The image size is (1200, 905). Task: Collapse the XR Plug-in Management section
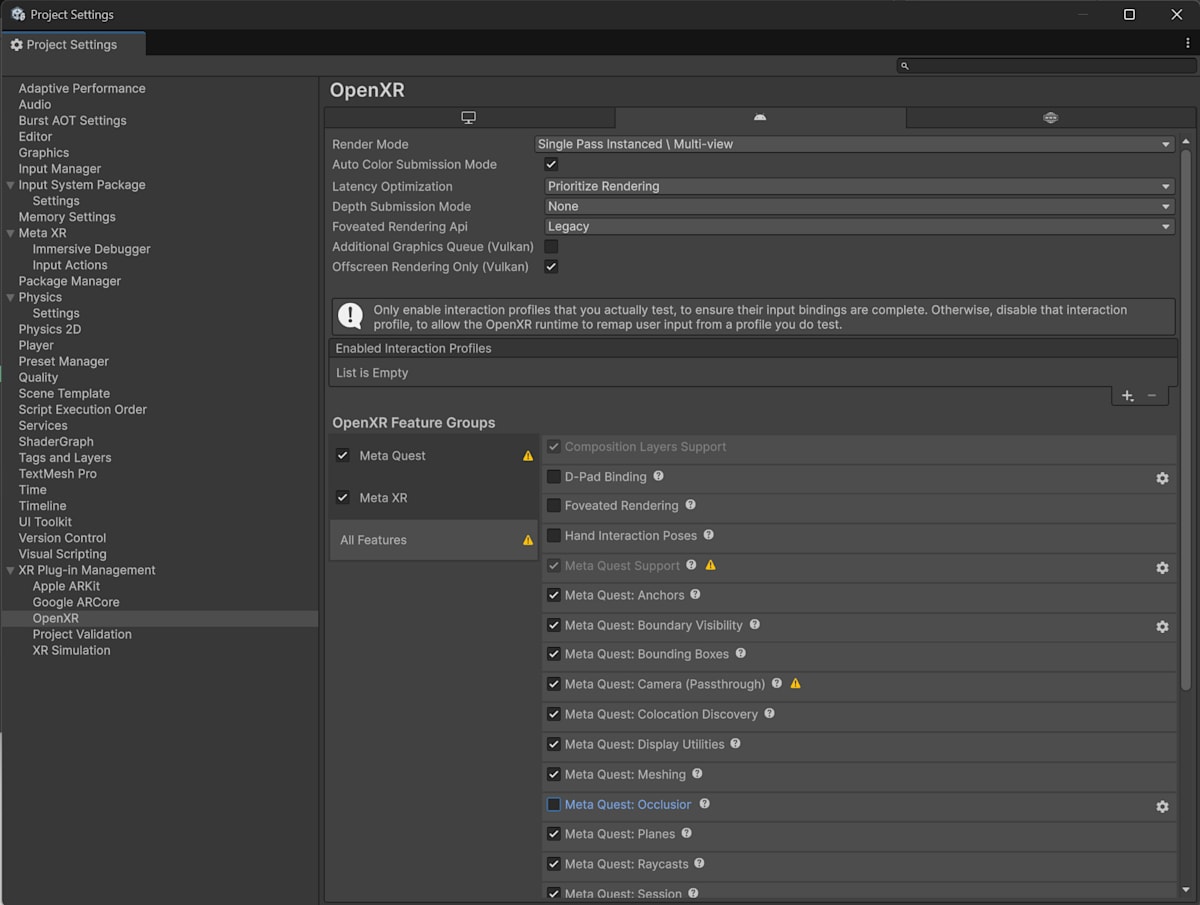[x=11, y=570]
